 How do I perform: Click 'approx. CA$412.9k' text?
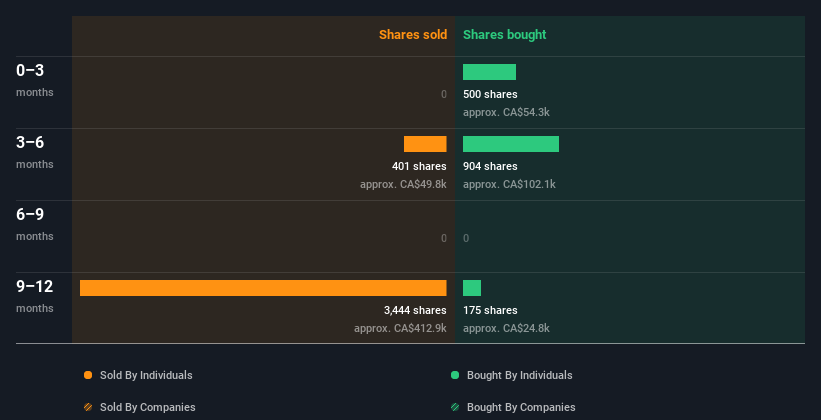[400, 328]
